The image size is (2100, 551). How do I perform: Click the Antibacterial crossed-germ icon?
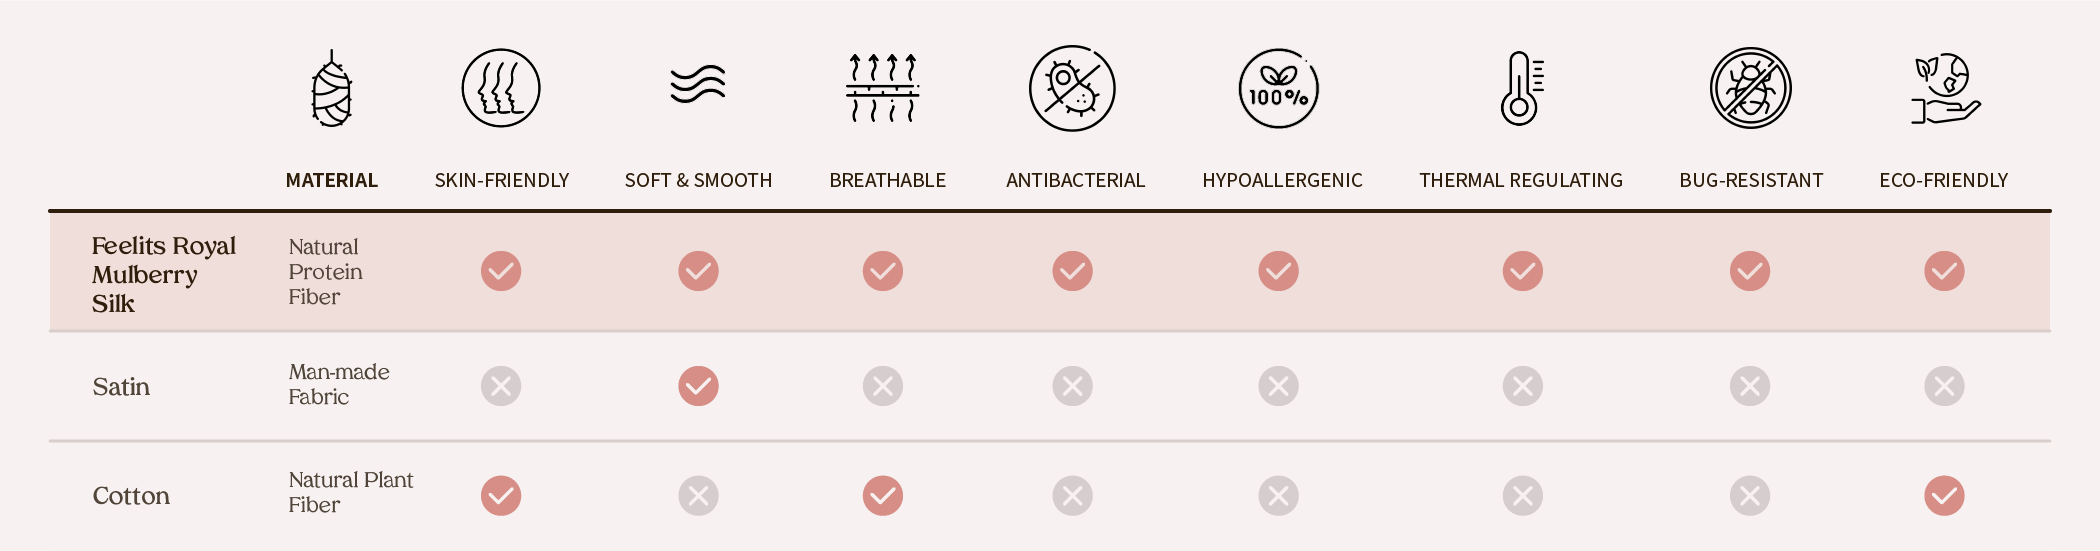1072,88
